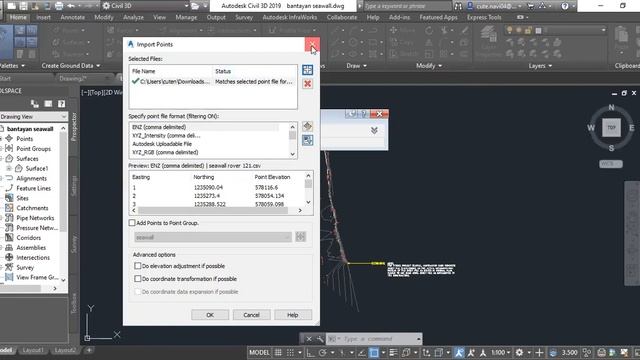Switch to the Layout1 tab
Viewport: 640px width, 360px height.
pos(33,350)
